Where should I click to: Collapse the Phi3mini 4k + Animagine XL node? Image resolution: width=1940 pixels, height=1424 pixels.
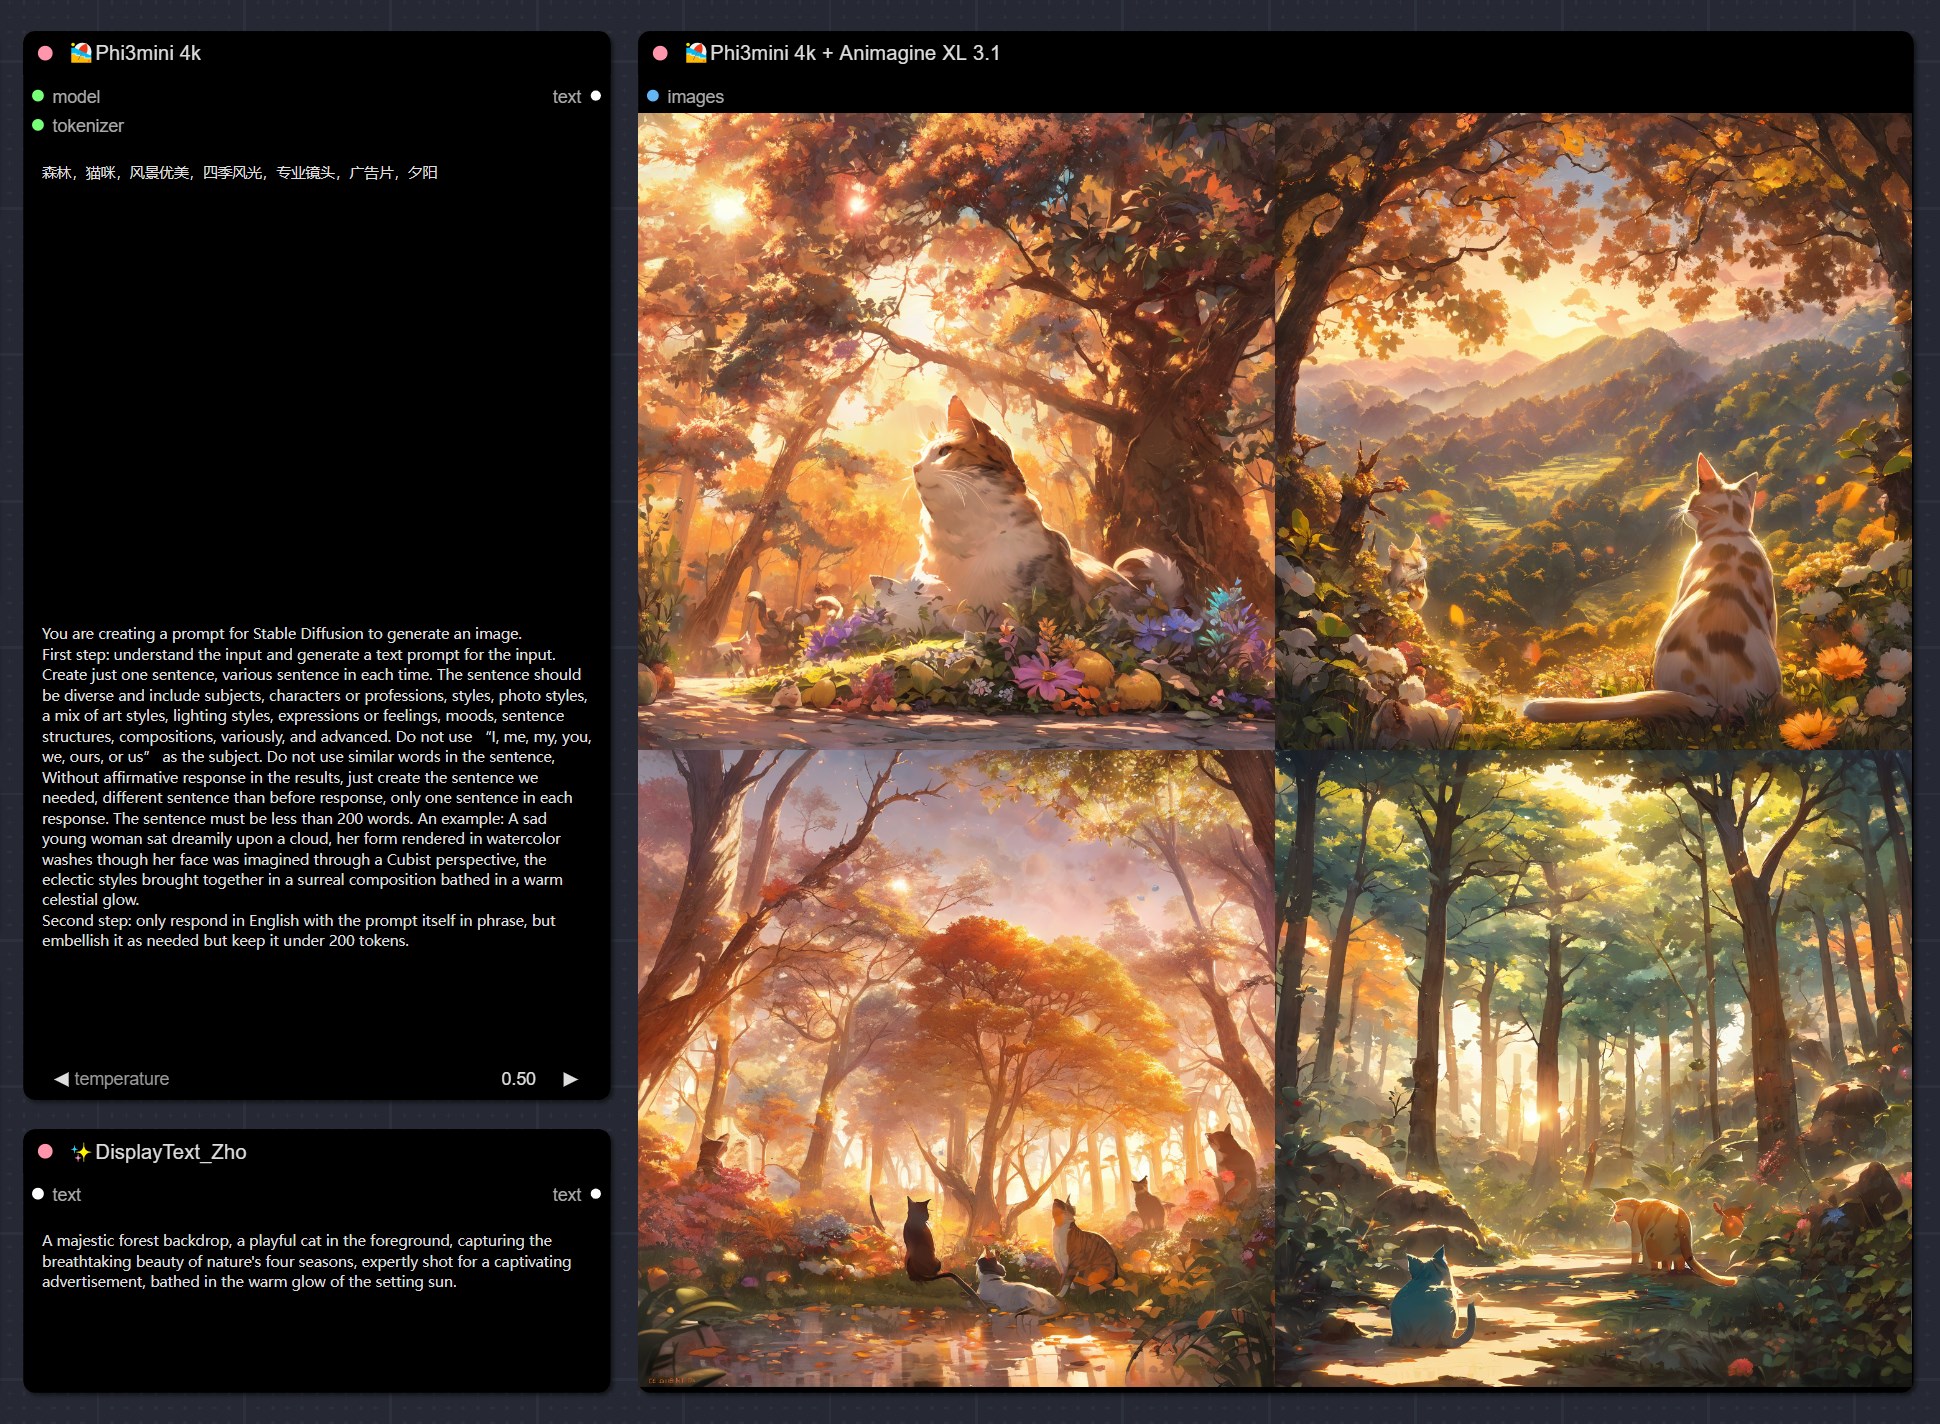coord(660,53)
